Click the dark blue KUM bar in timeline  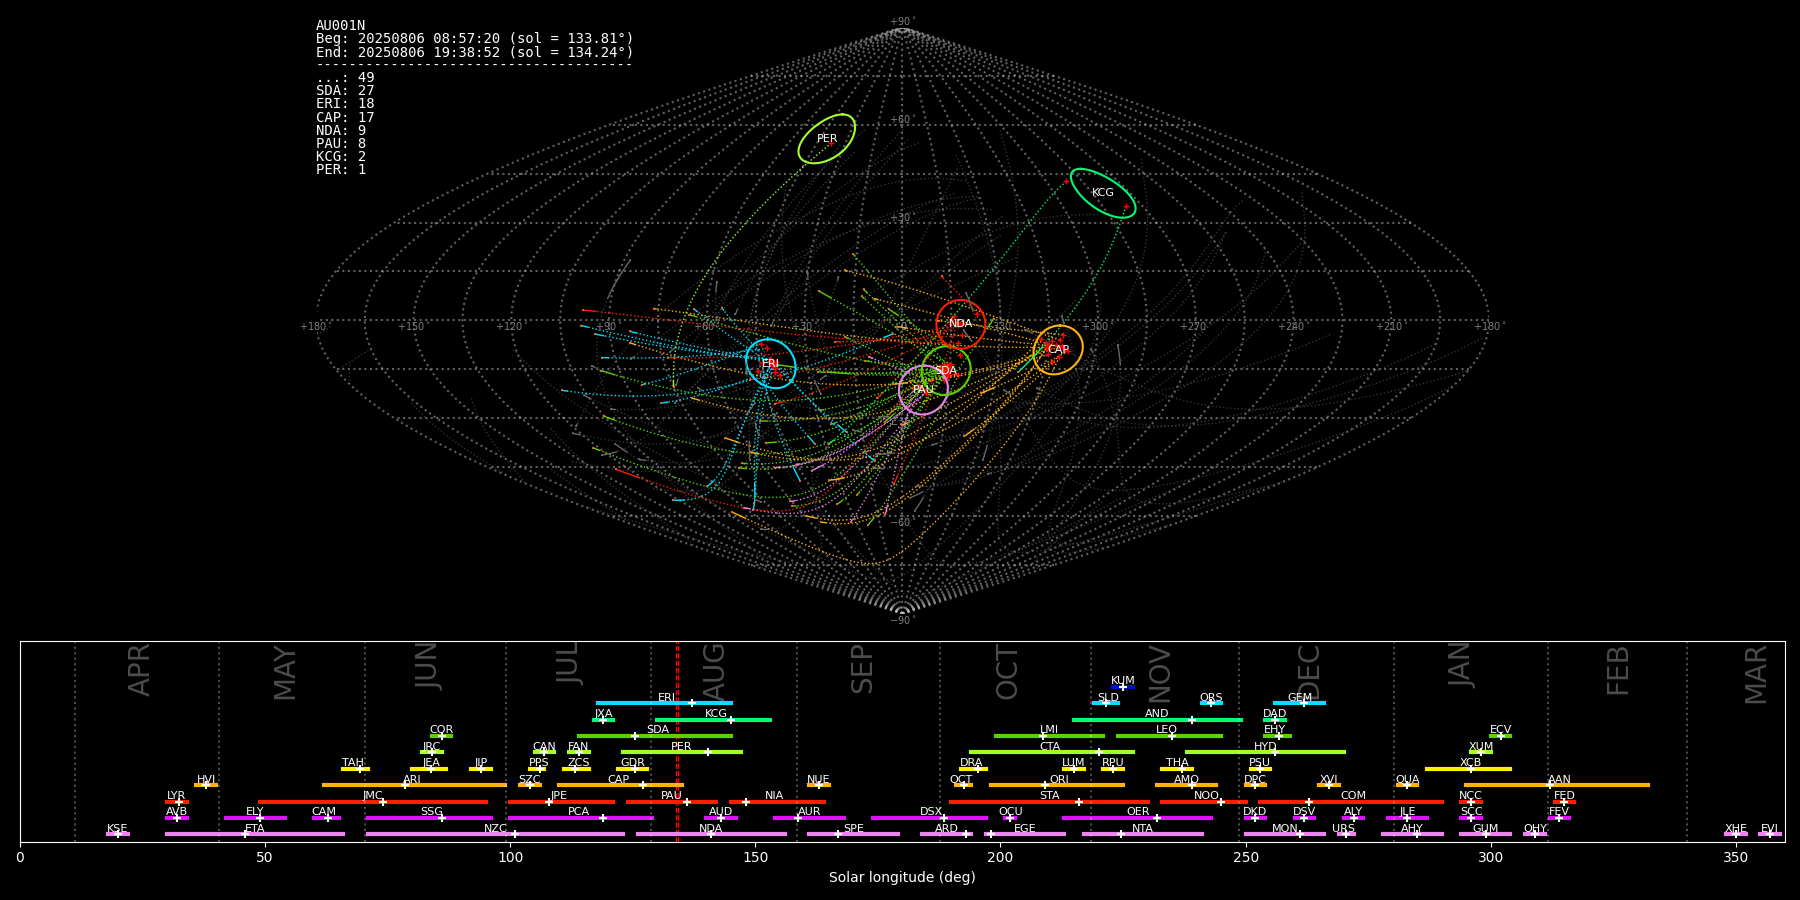pyautogui.click(x=1123, y=687)
